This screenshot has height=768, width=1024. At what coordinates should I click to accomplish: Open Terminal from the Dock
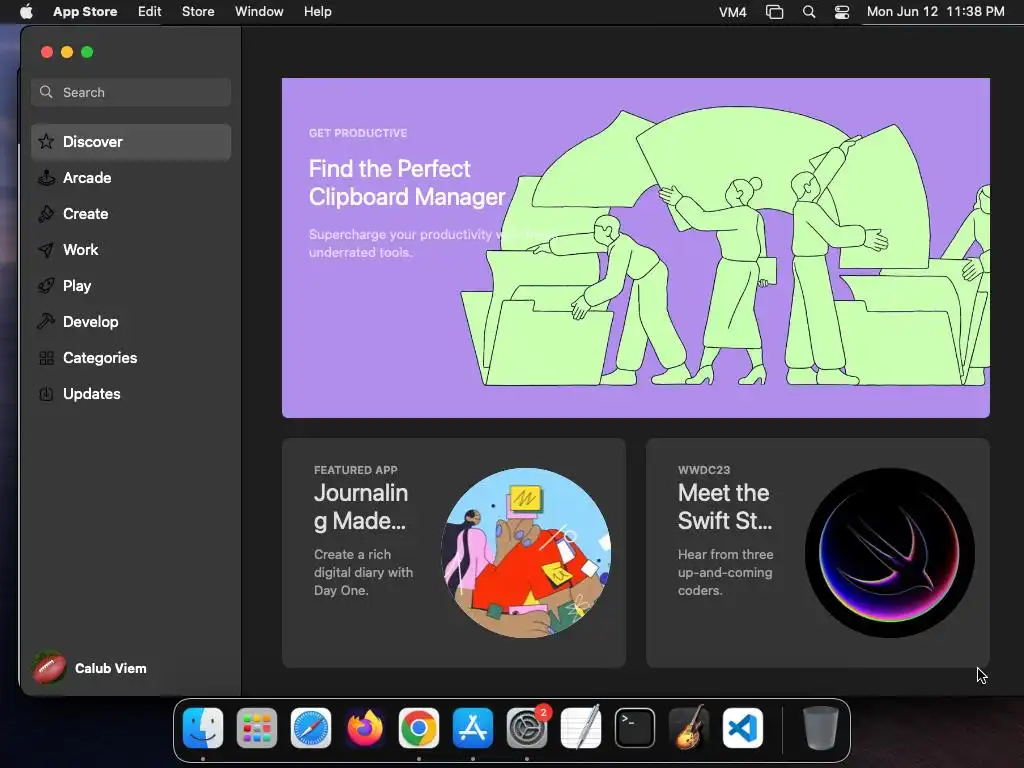(x=635, y=728)
